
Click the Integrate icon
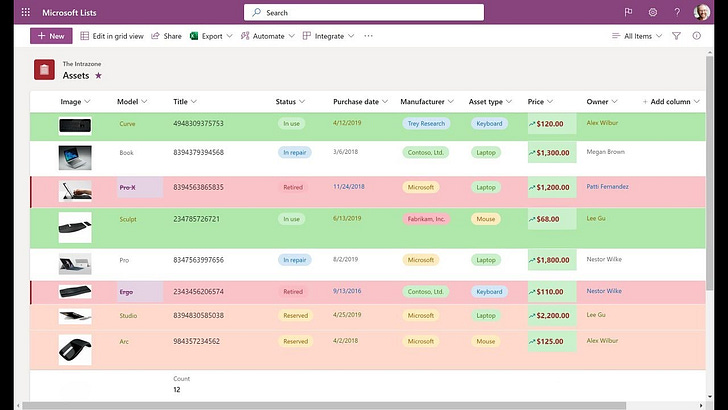click(306, 36)
